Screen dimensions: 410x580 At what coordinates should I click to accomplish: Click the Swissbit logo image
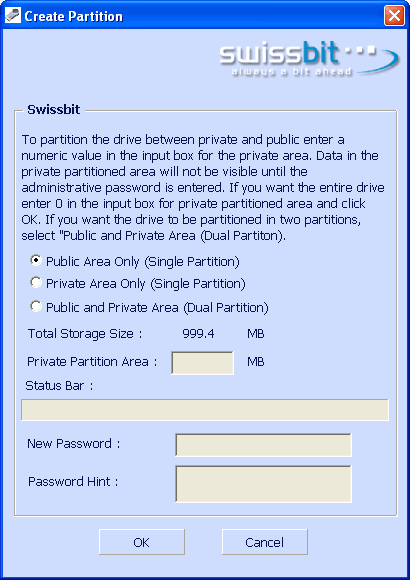(x=309, y=60)
